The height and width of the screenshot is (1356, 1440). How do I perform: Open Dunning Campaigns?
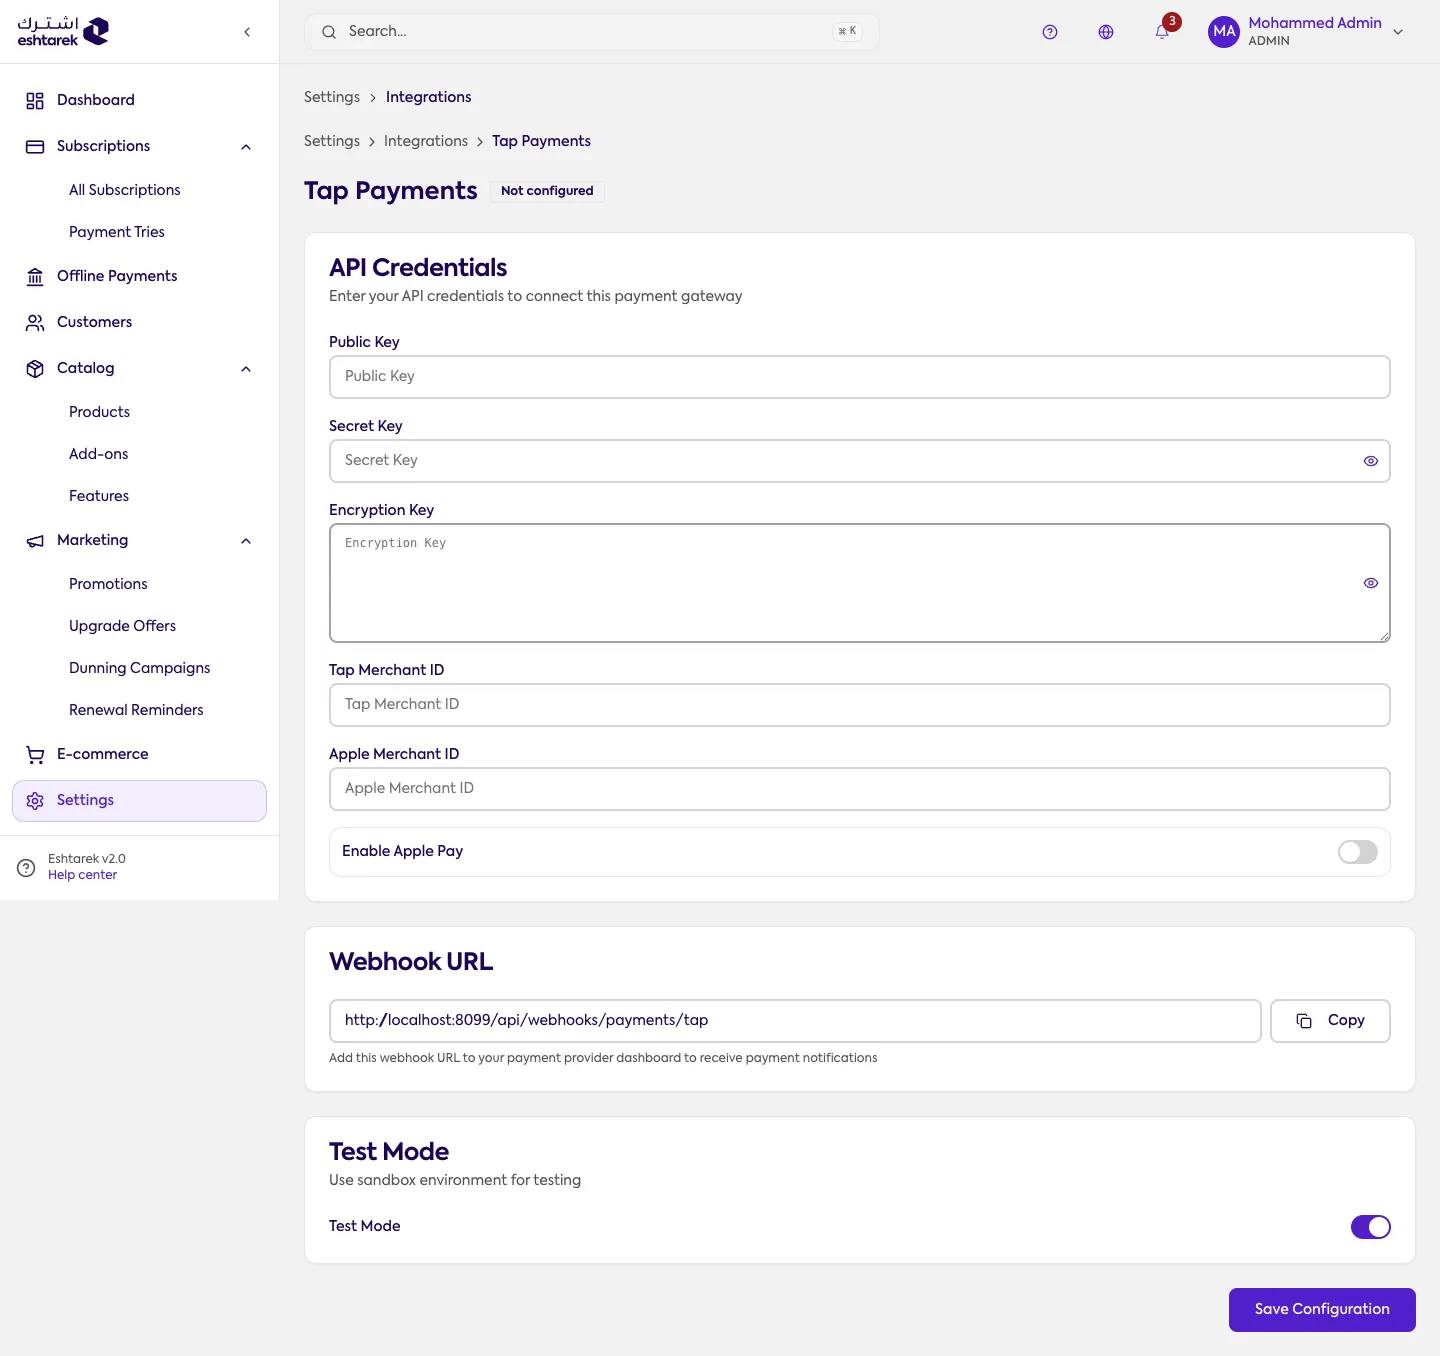(x=139, y=668)
